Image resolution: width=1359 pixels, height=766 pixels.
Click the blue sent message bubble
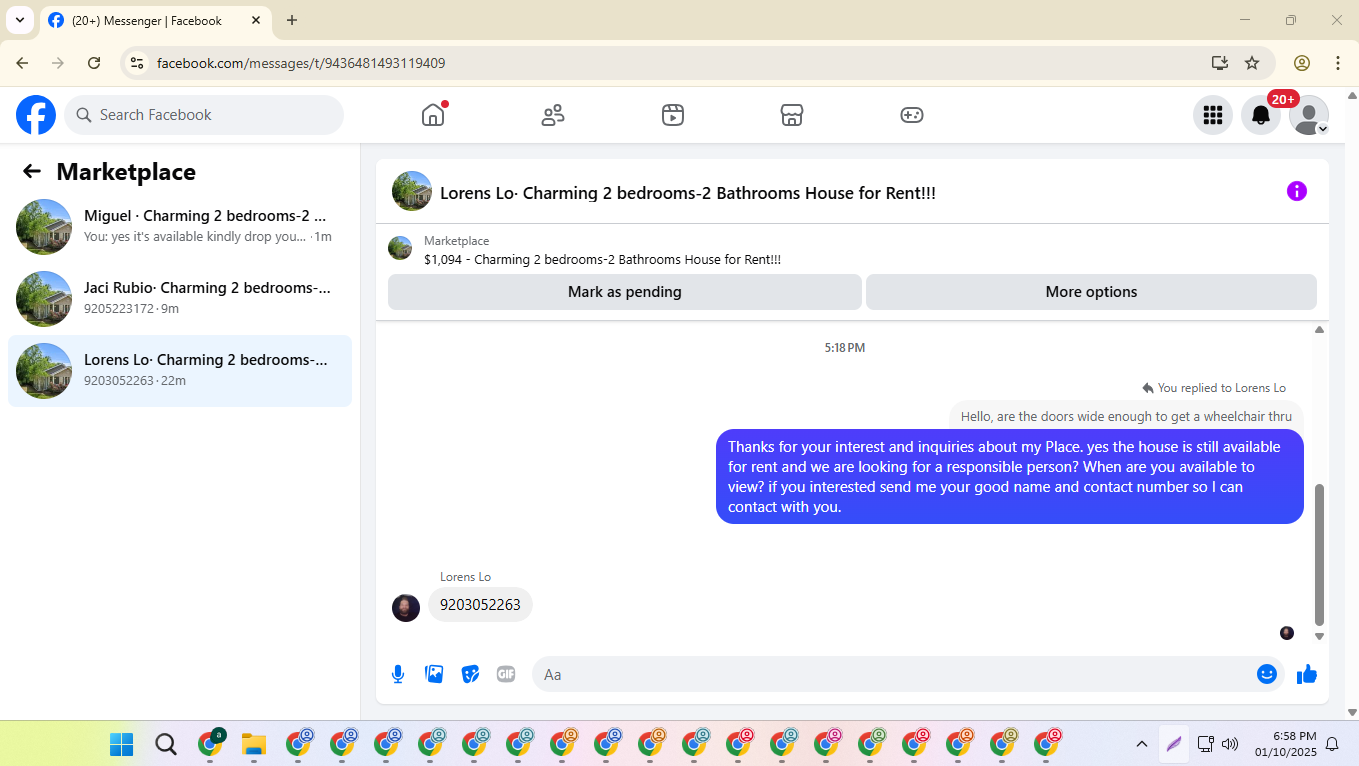point(1010,477)
